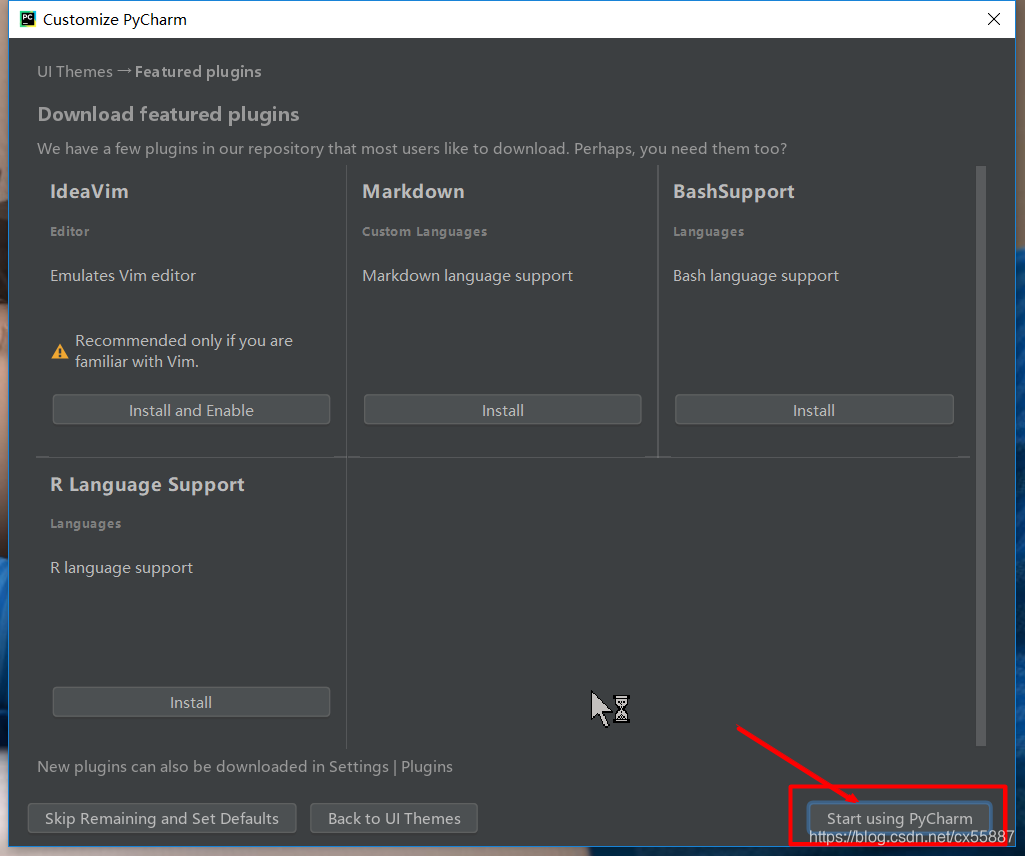The width and height of the screenshot is (1025, 856).
Task: Install and enable the IdeaVim plugin
Action: click(191, 410)
